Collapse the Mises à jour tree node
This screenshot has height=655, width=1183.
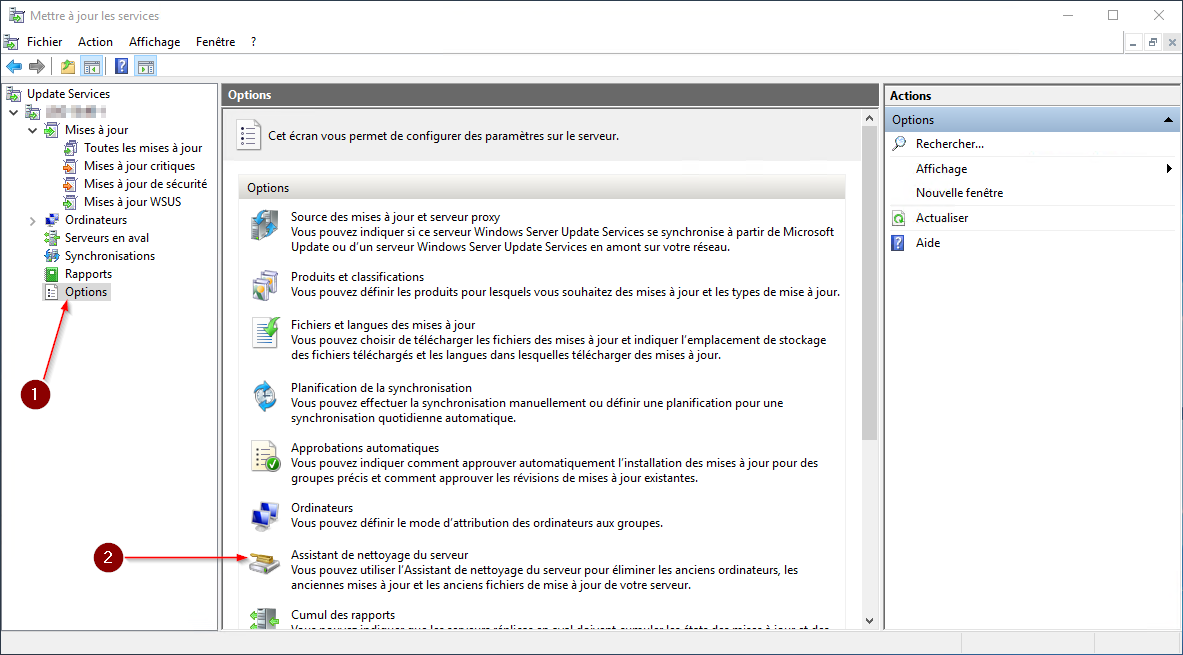[33, 130]
